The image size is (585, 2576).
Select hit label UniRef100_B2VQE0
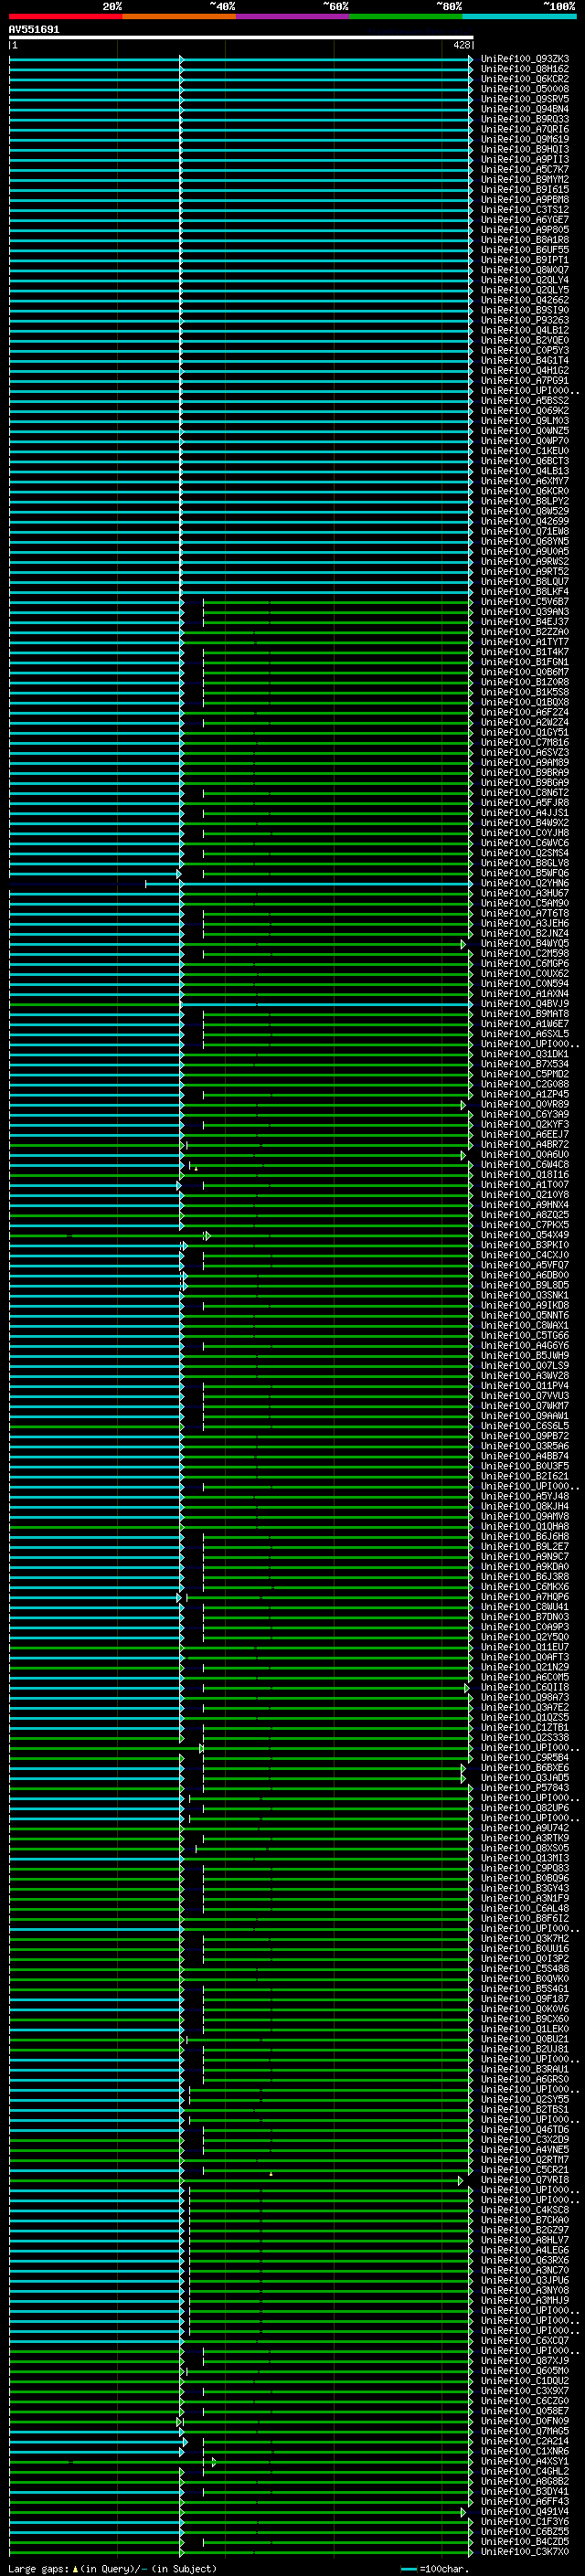pos(525,341)
